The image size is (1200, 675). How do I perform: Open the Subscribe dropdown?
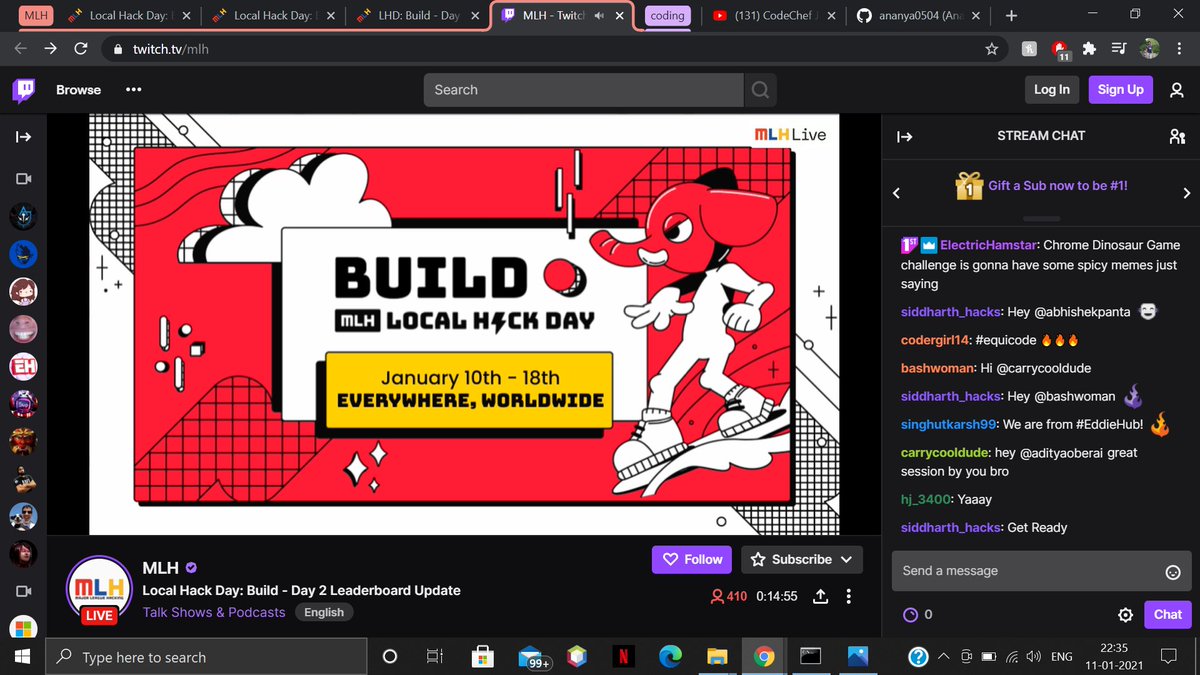(802, 560)
